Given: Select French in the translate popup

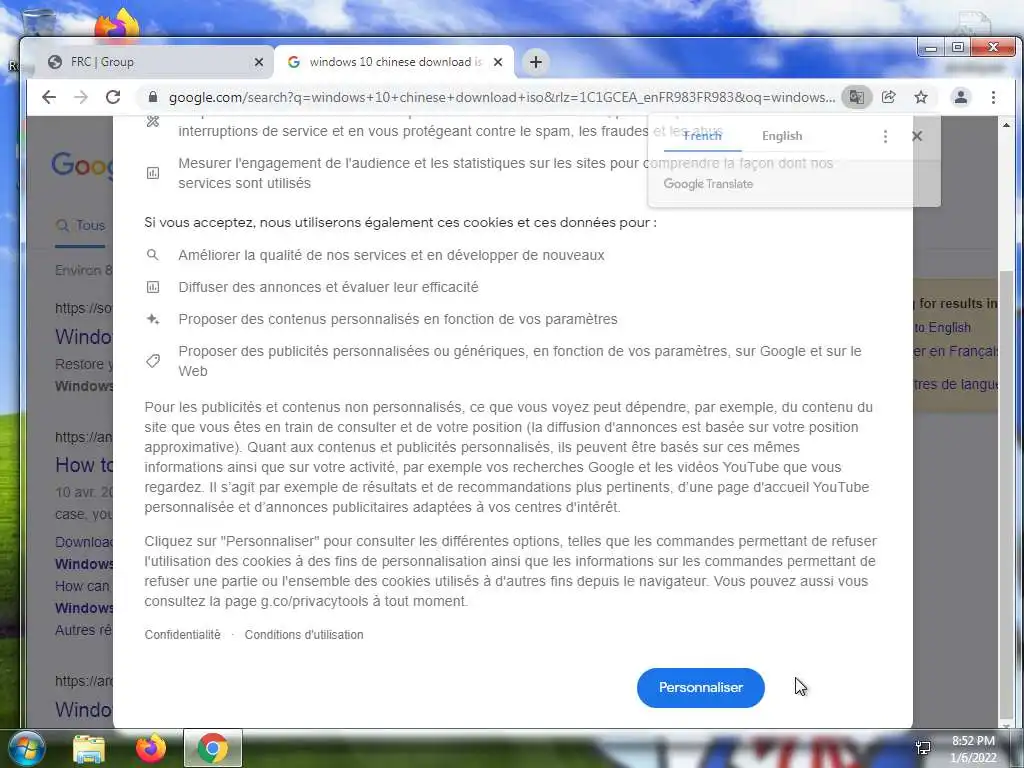Looking at the screenshot, I should coord(702,136).
